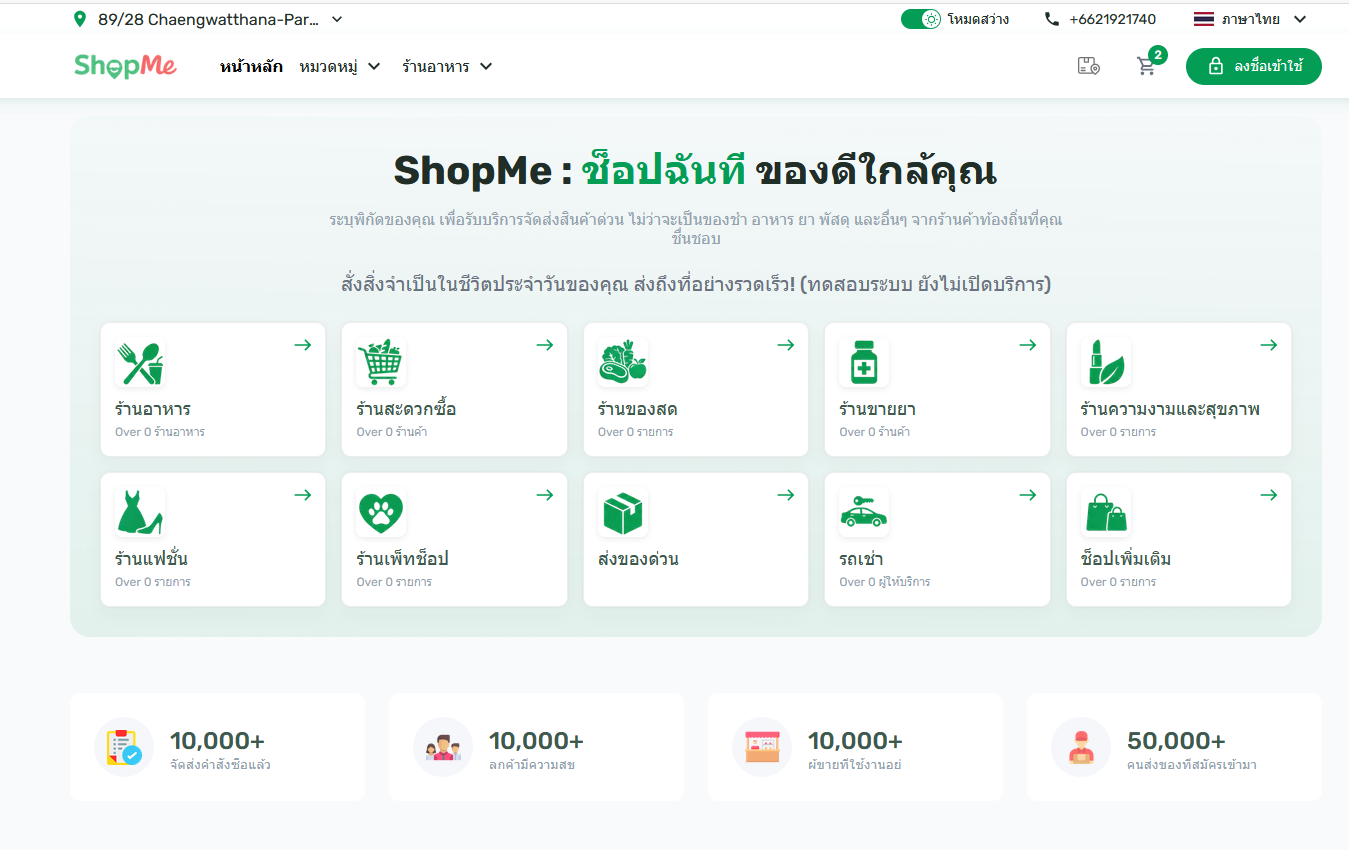Open the ภาษาไทย language dropdown
Viewport: 1349px width, 850px height.
[1250, 19]
